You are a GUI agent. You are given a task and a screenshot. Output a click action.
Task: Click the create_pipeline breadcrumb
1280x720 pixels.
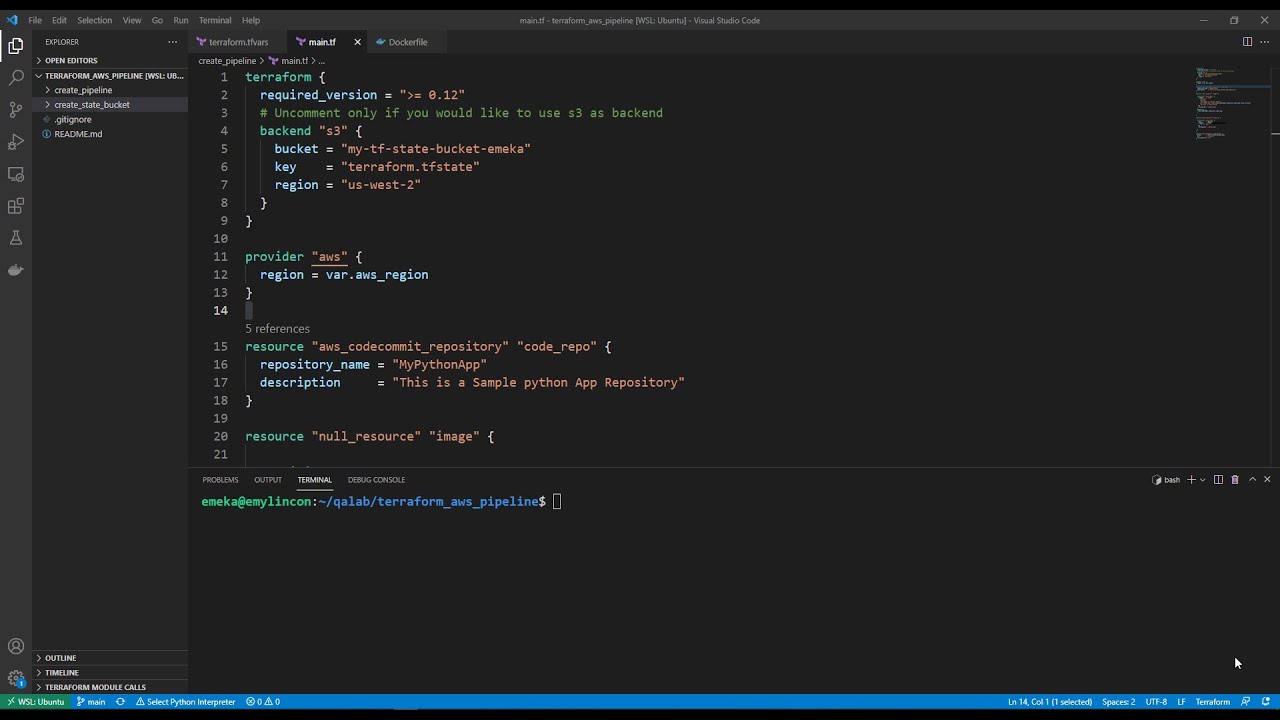[x=227, y=61]
